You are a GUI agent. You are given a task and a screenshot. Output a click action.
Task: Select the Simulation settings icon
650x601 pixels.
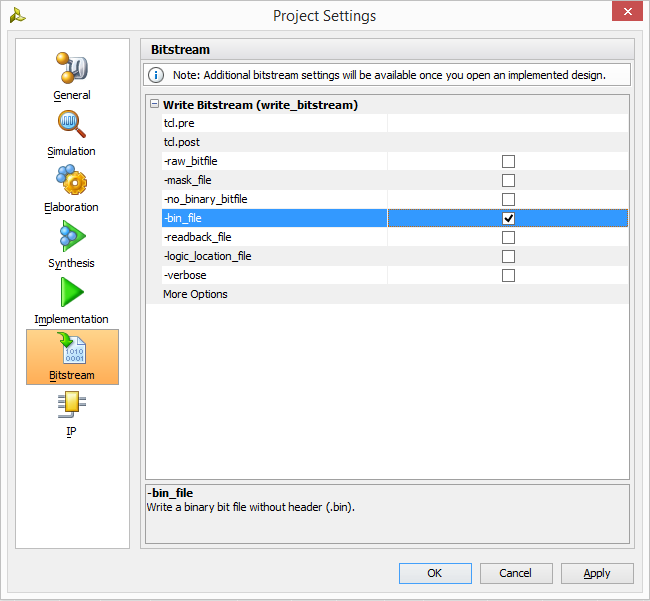coord(72,124)
